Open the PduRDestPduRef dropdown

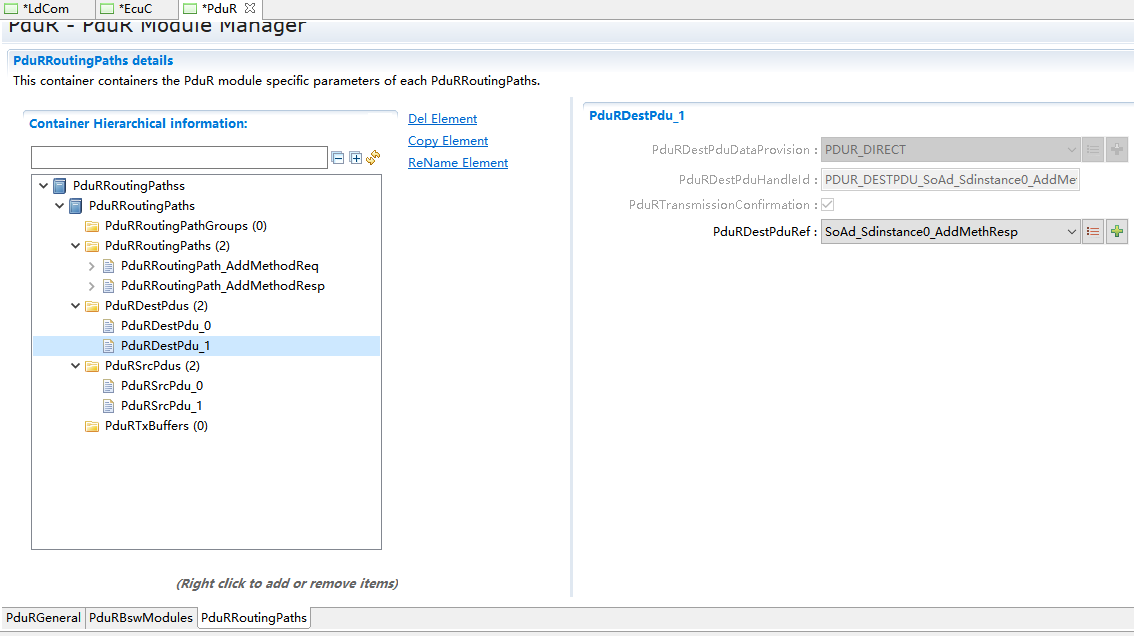point(1071,232)
